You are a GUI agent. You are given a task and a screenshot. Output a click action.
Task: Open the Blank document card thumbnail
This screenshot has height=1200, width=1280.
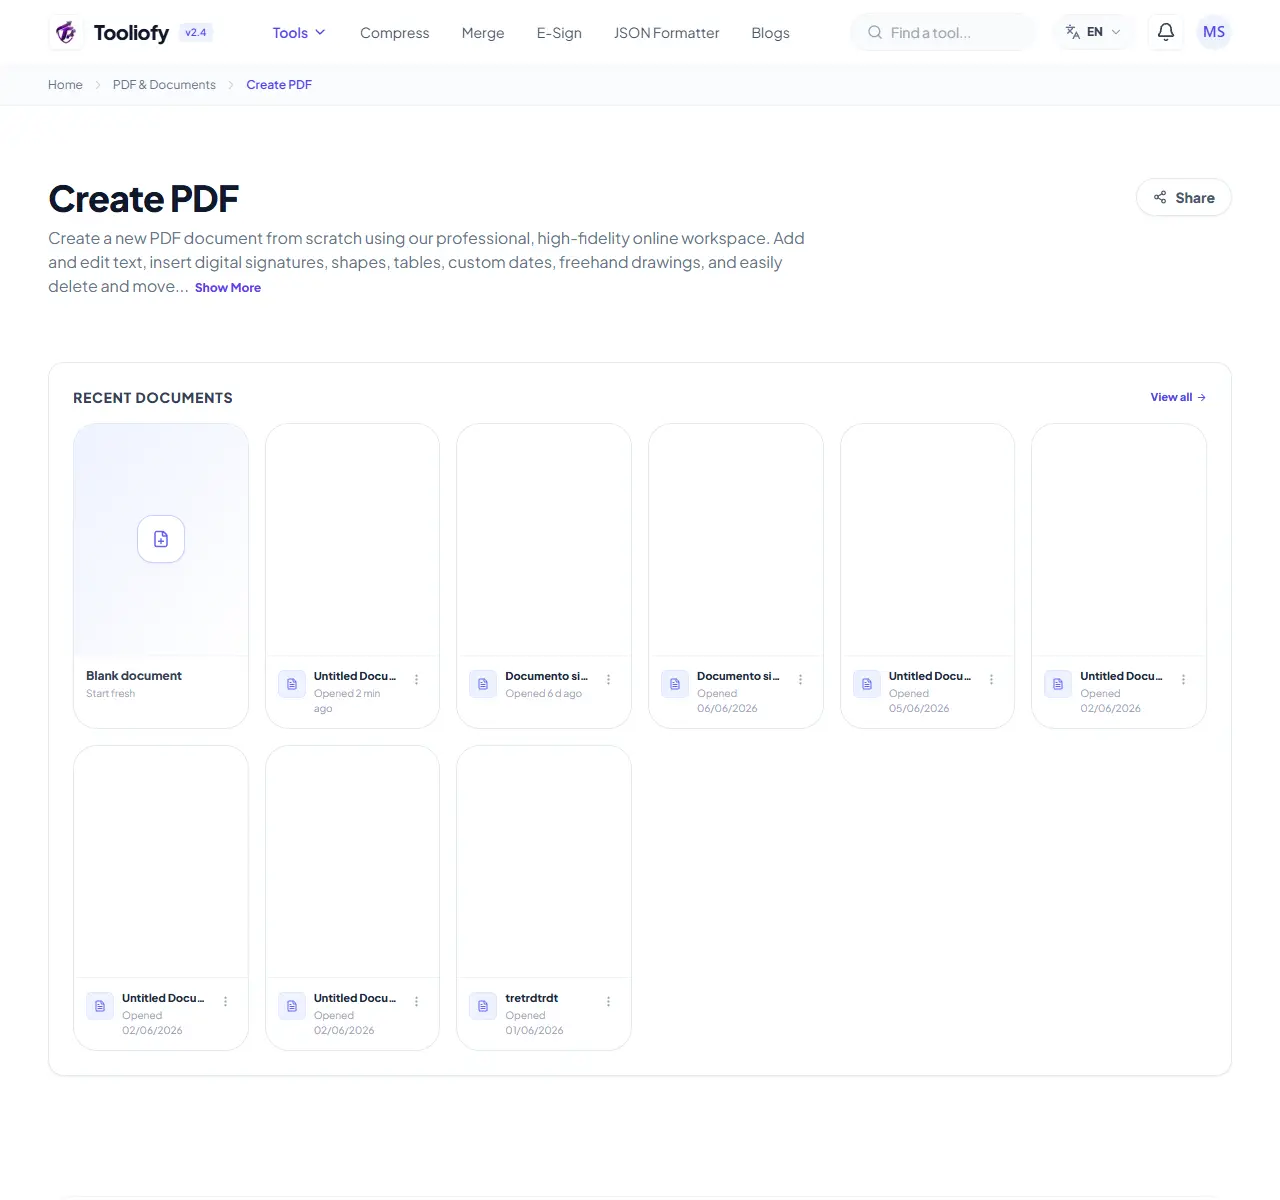coord(161,540)
